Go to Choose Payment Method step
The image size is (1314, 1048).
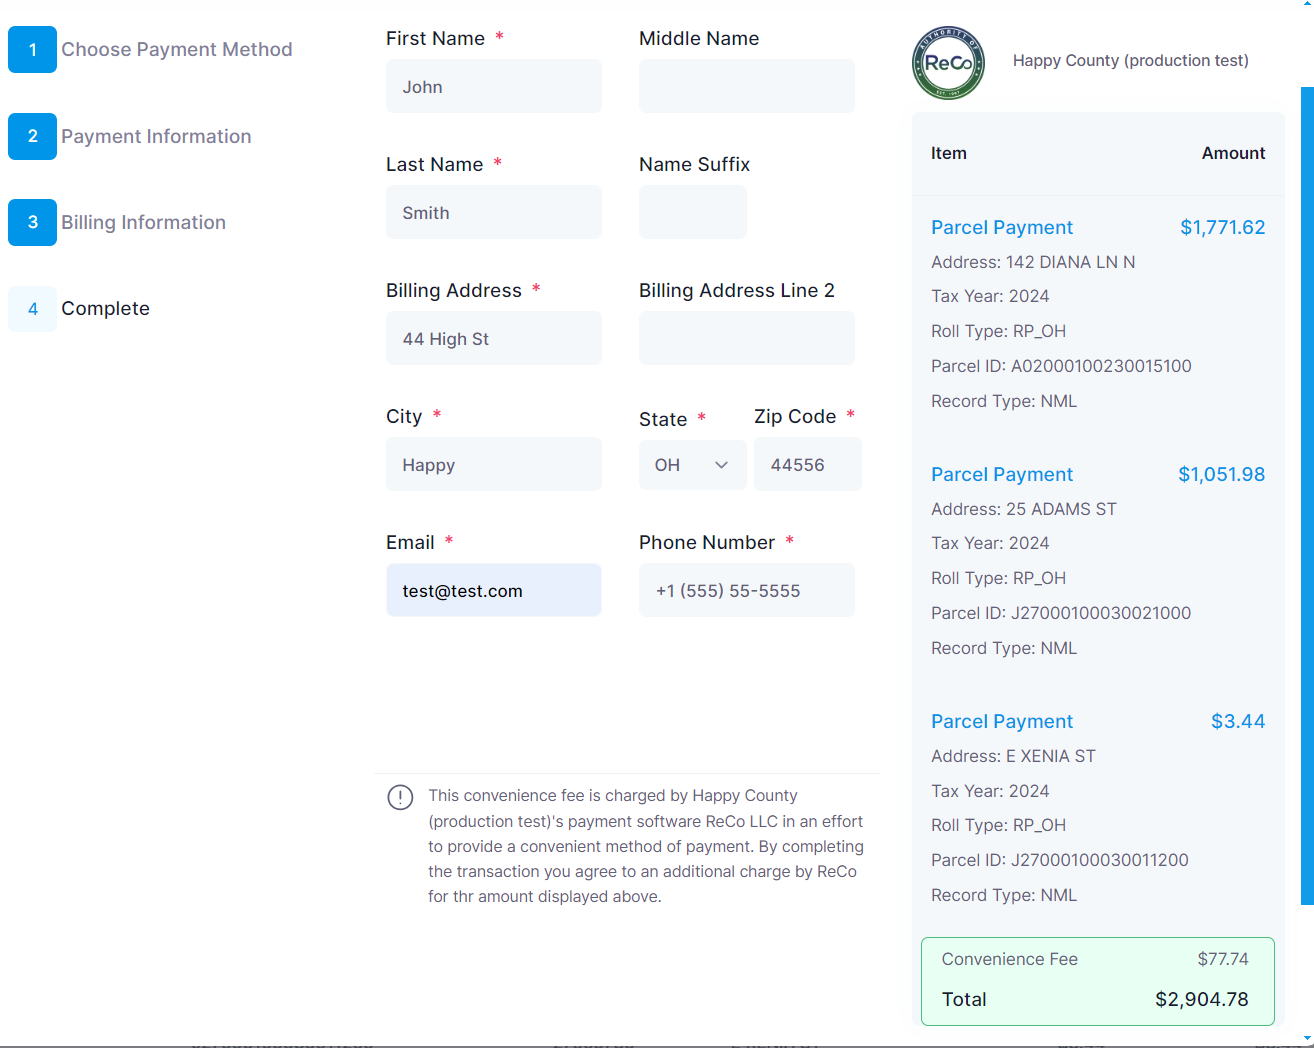click(176, 50)
